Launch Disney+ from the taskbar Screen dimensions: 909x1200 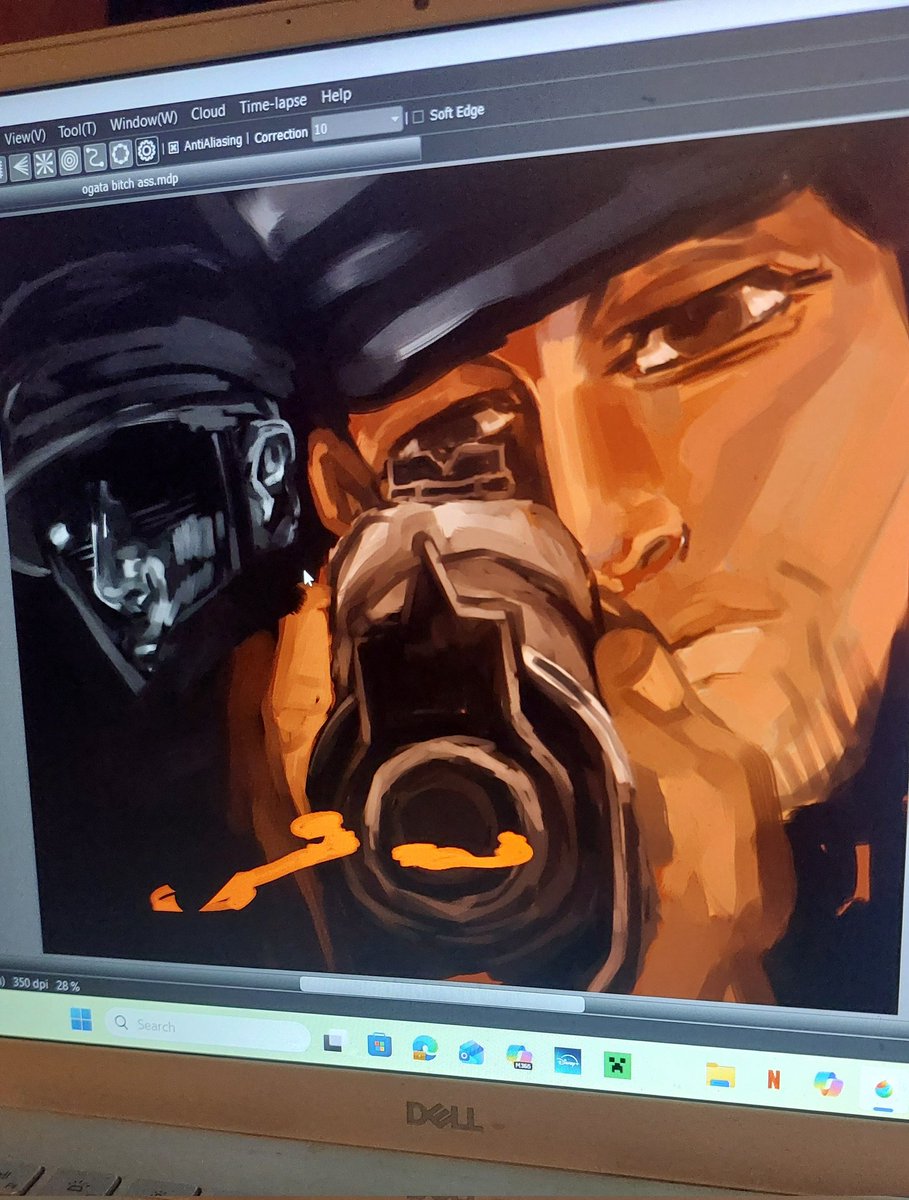[x=567, y=1060]
